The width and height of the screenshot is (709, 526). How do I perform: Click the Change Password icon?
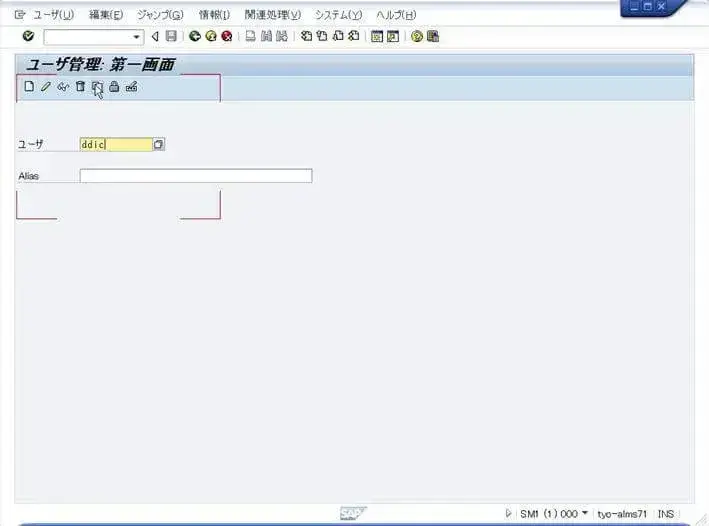point(132,86)
